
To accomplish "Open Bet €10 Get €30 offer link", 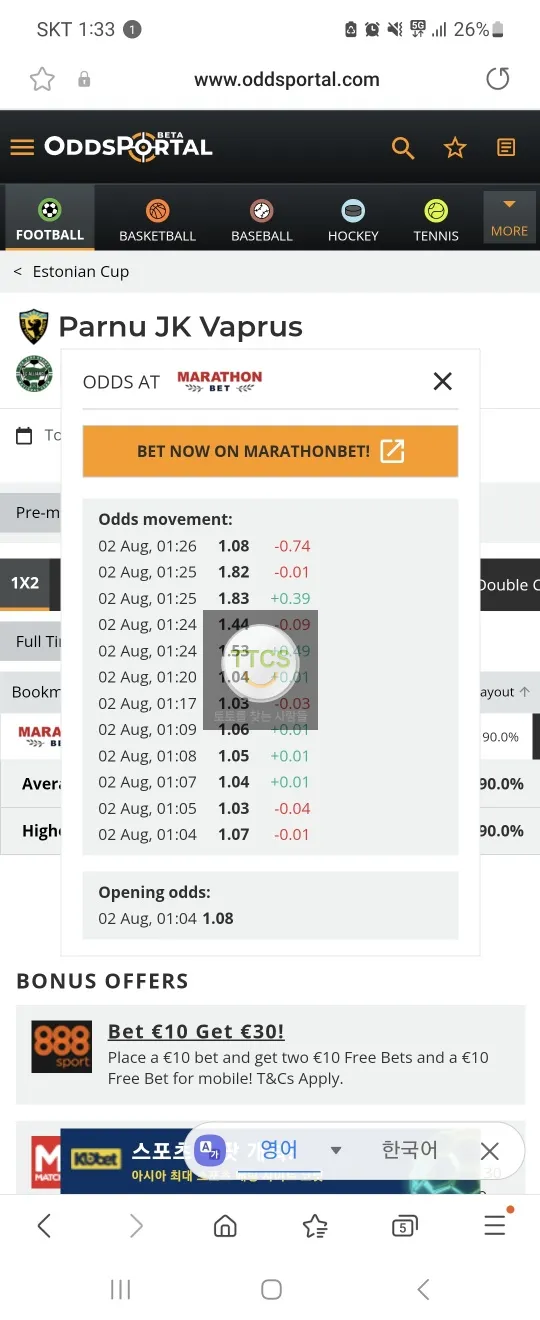I will coord(196,1031).
